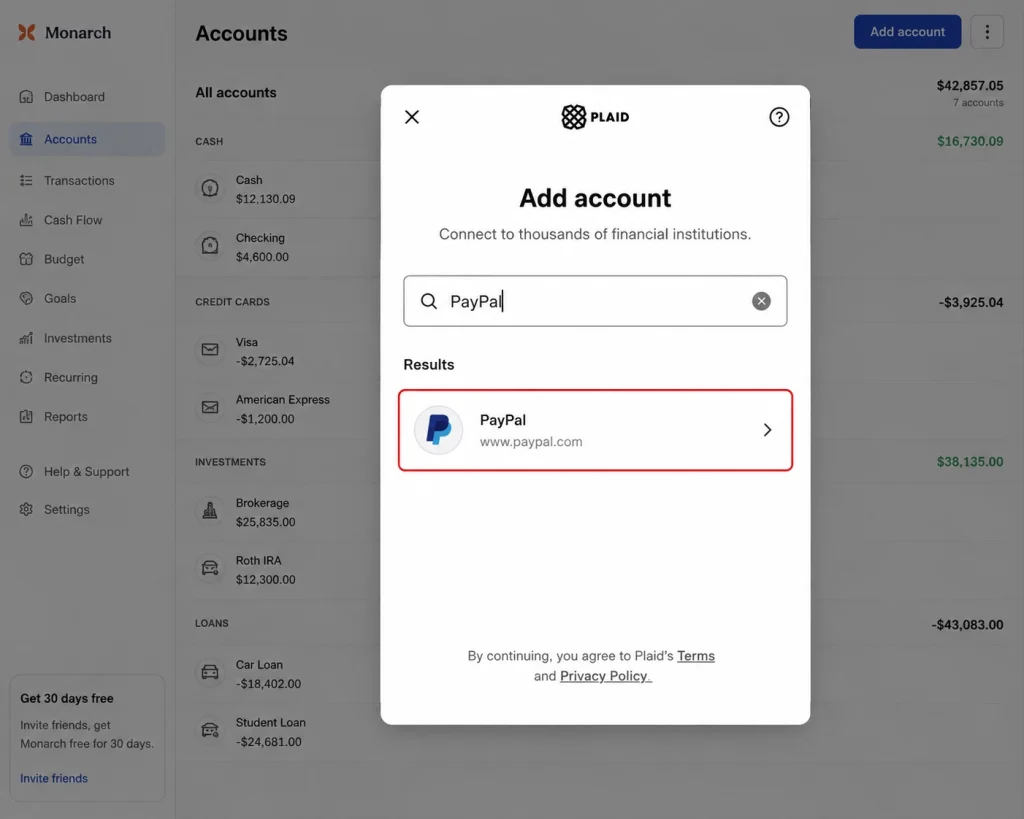
Task: Close the Plaid Add account dialog
Action: pos(411,117)
